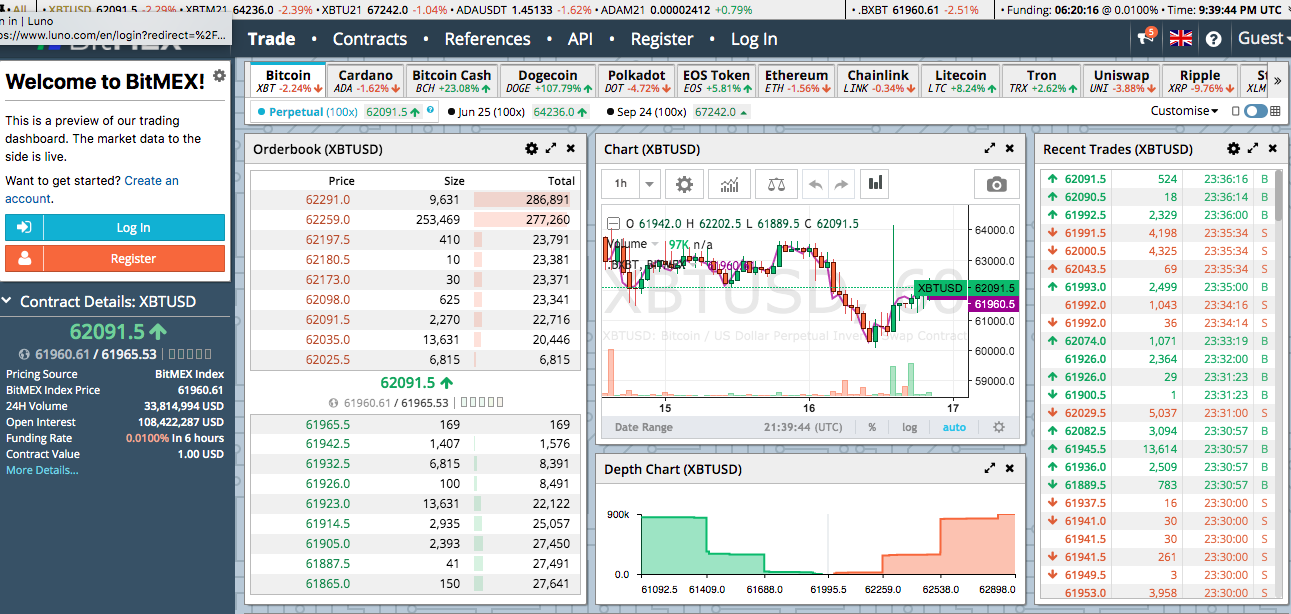1291x614 pixels.
Task: Click the Recent Trades scrollbar
Action: [x=1279, y=196]
